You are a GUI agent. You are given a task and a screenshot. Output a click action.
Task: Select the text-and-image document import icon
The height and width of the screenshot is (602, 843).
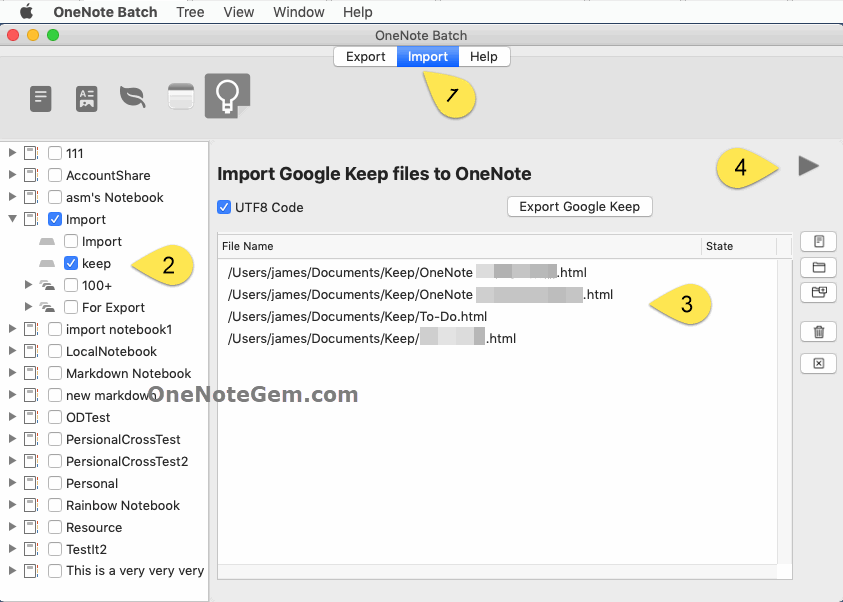[x=87, y=99]
